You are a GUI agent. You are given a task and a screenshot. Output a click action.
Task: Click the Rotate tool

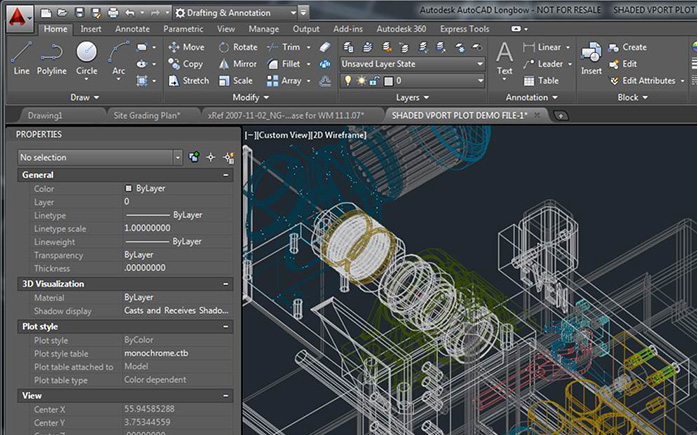(238, 47)
